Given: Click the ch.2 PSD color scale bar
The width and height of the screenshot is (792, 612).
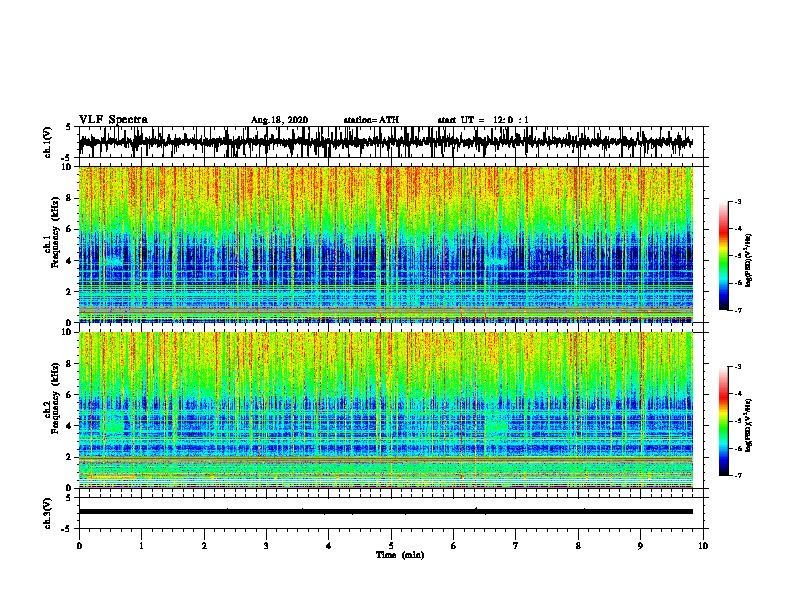Looking at the screenshot, I should [x=723, y=421].
